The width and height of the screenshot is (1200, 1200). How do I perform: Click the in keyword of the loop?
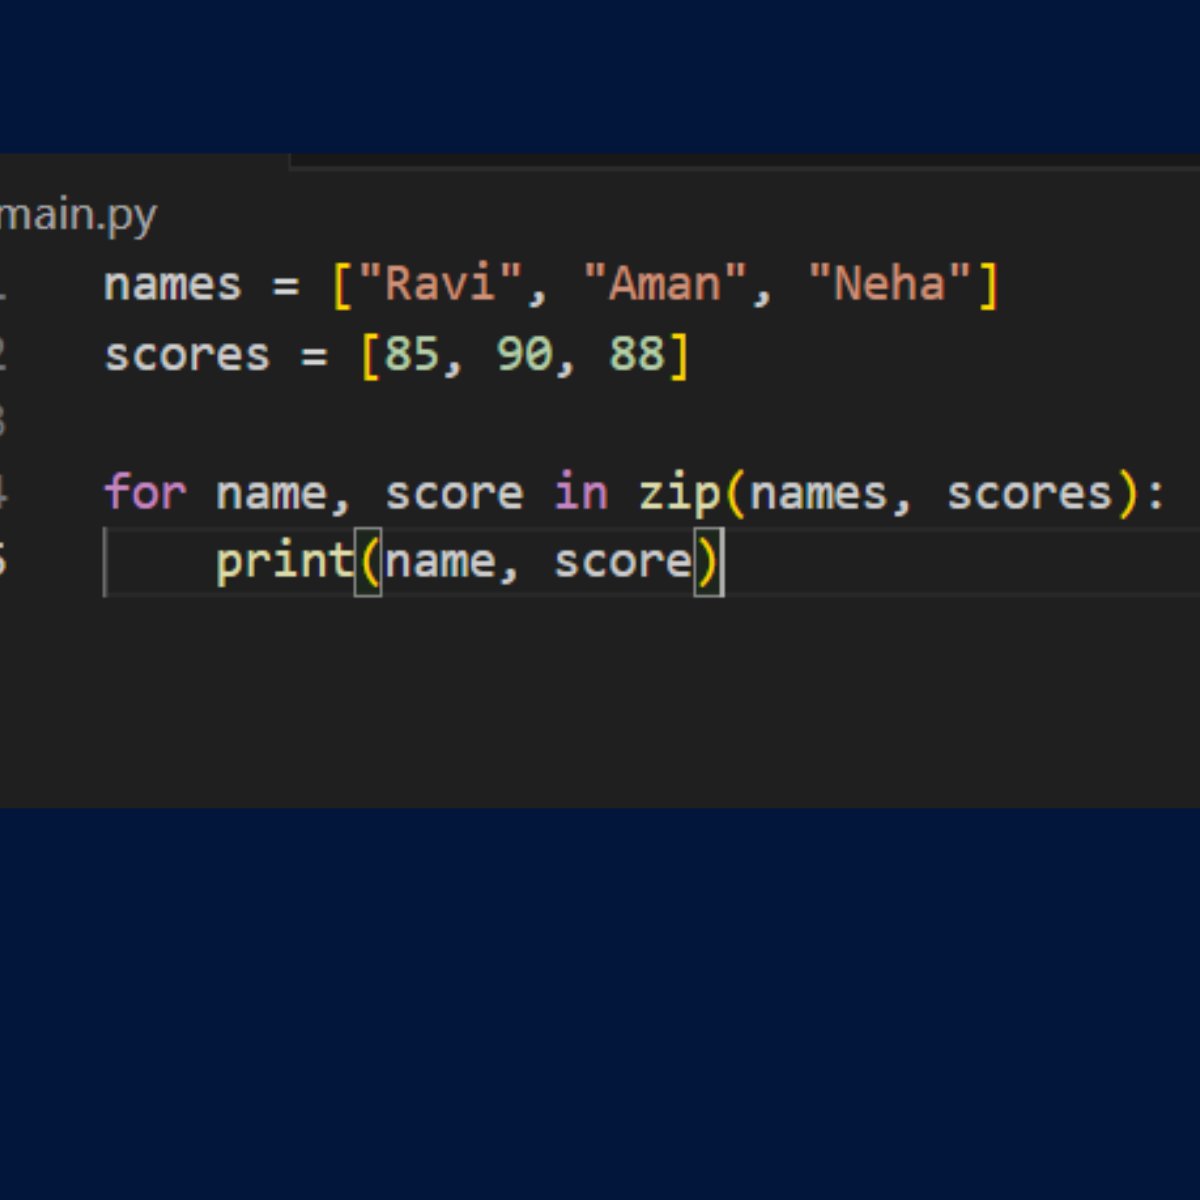tap(581, 492)
